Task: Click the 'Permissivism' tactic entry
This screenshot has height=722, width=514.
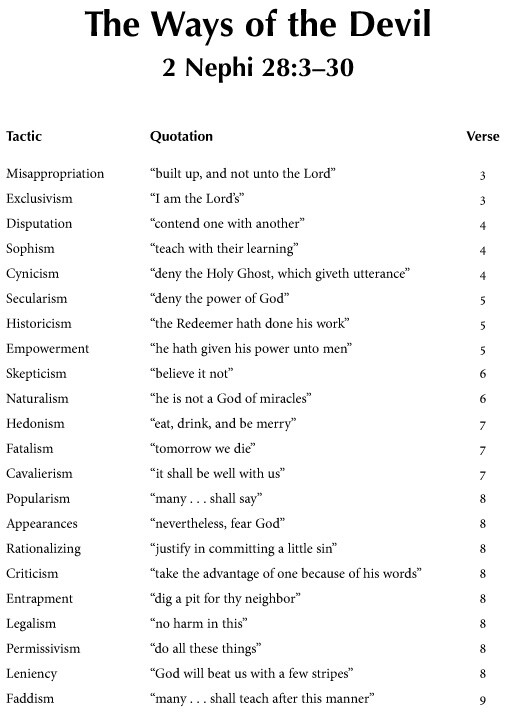Action: (43, 649)
